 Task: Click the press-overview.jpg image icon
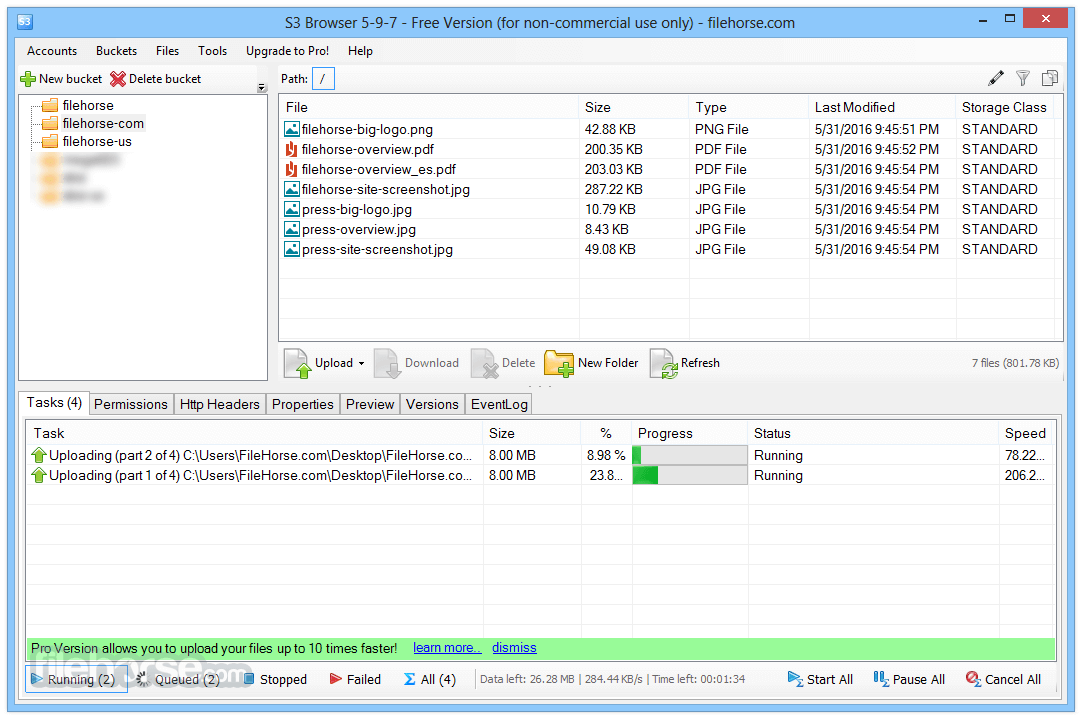pyautogui.click(x=292, y=229)
